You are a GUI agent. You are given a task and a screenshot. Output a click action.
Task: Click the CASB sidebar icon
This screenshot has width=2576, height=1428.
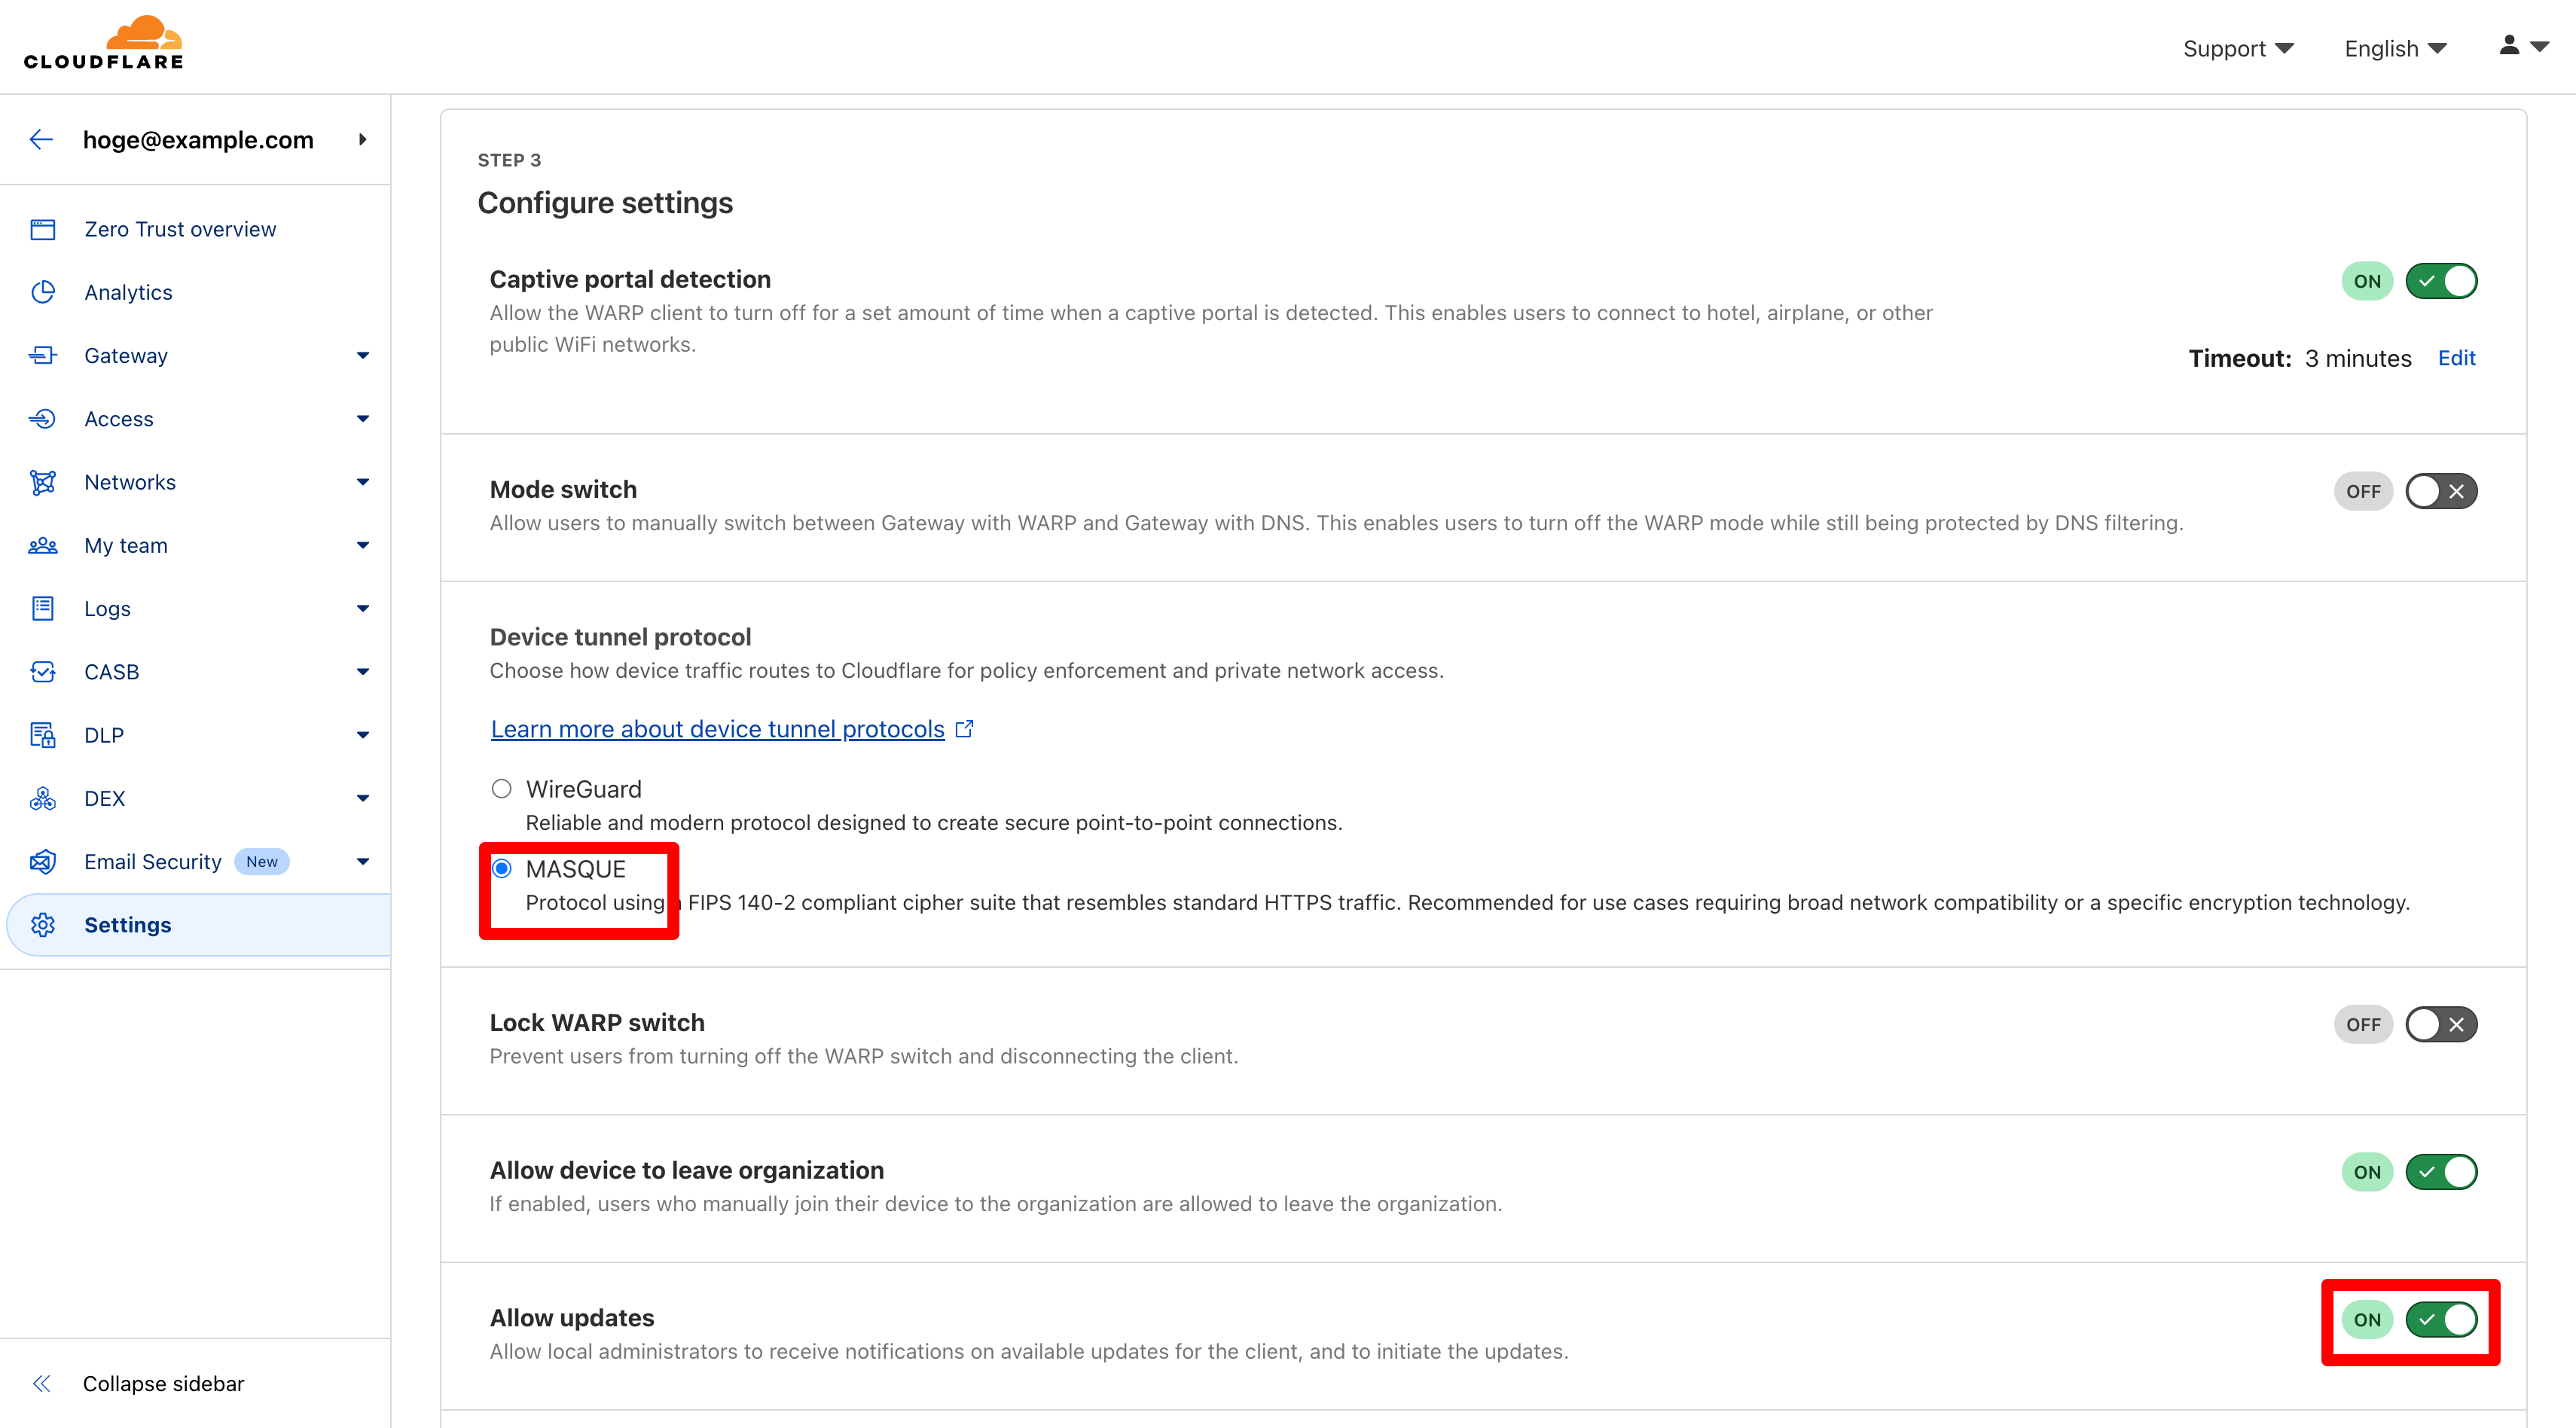(x=43, y=672)
